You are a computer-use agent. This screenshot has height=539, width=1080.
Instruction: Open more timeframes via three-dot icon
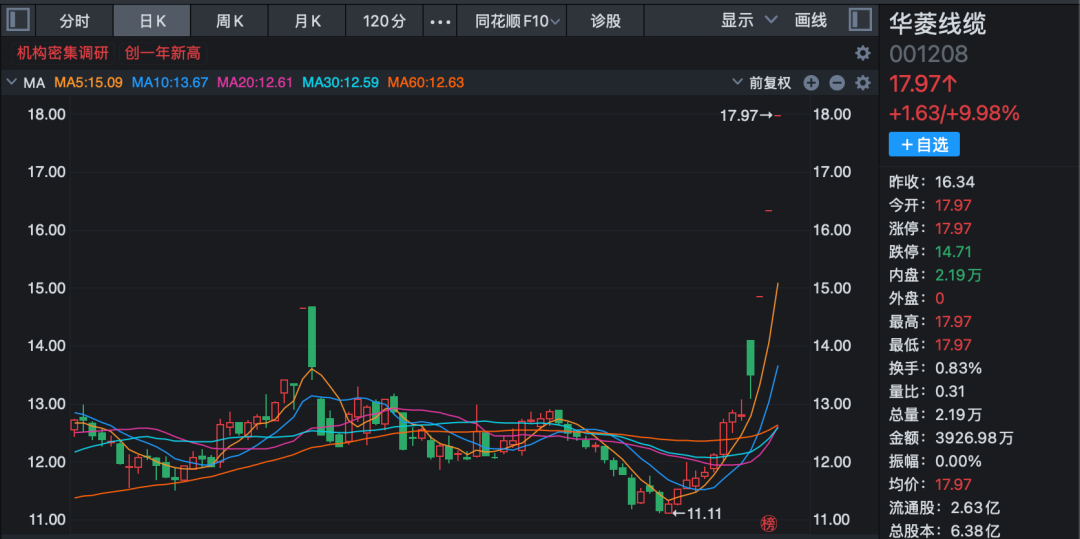pyautogui.click(x=440, y=20)
